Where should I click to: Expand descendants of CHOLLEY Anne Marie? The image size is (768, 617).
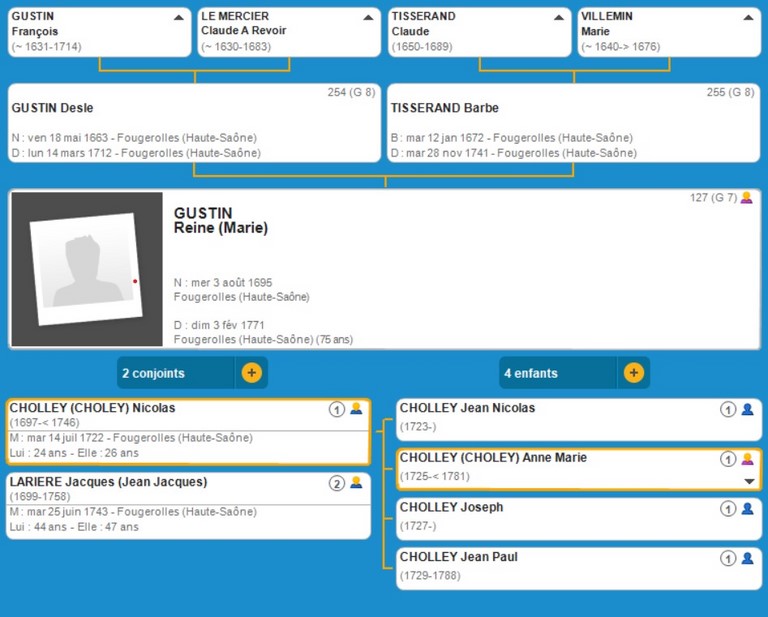[749, 481]
